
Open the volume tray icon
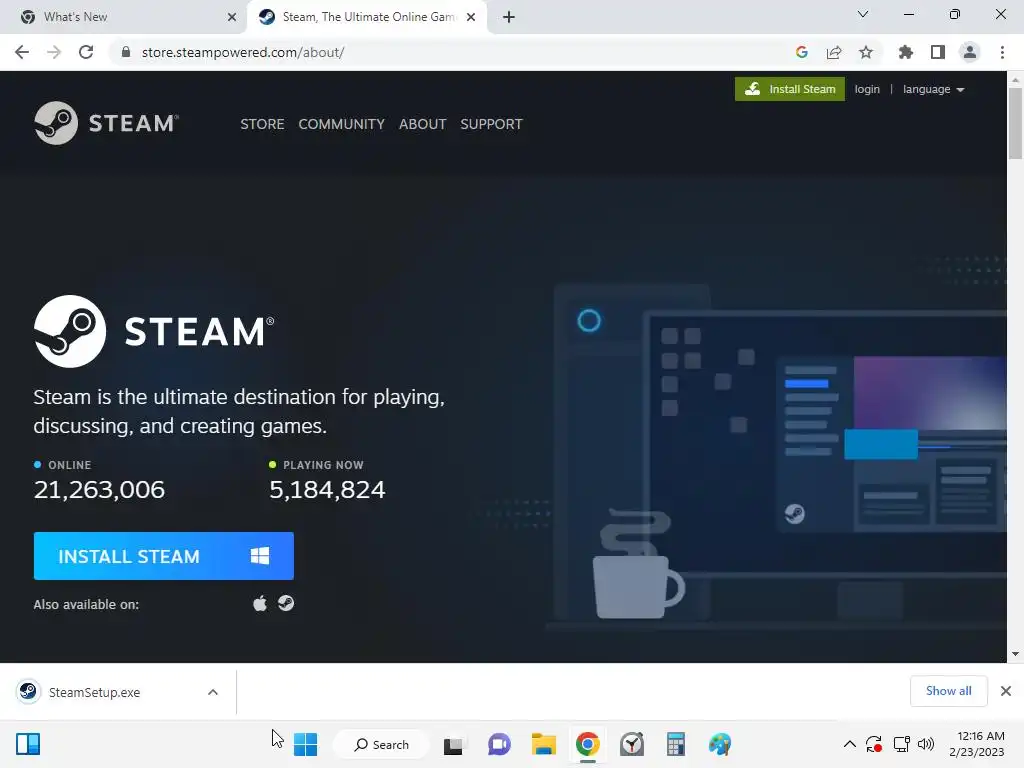click(x=926, y=744)
